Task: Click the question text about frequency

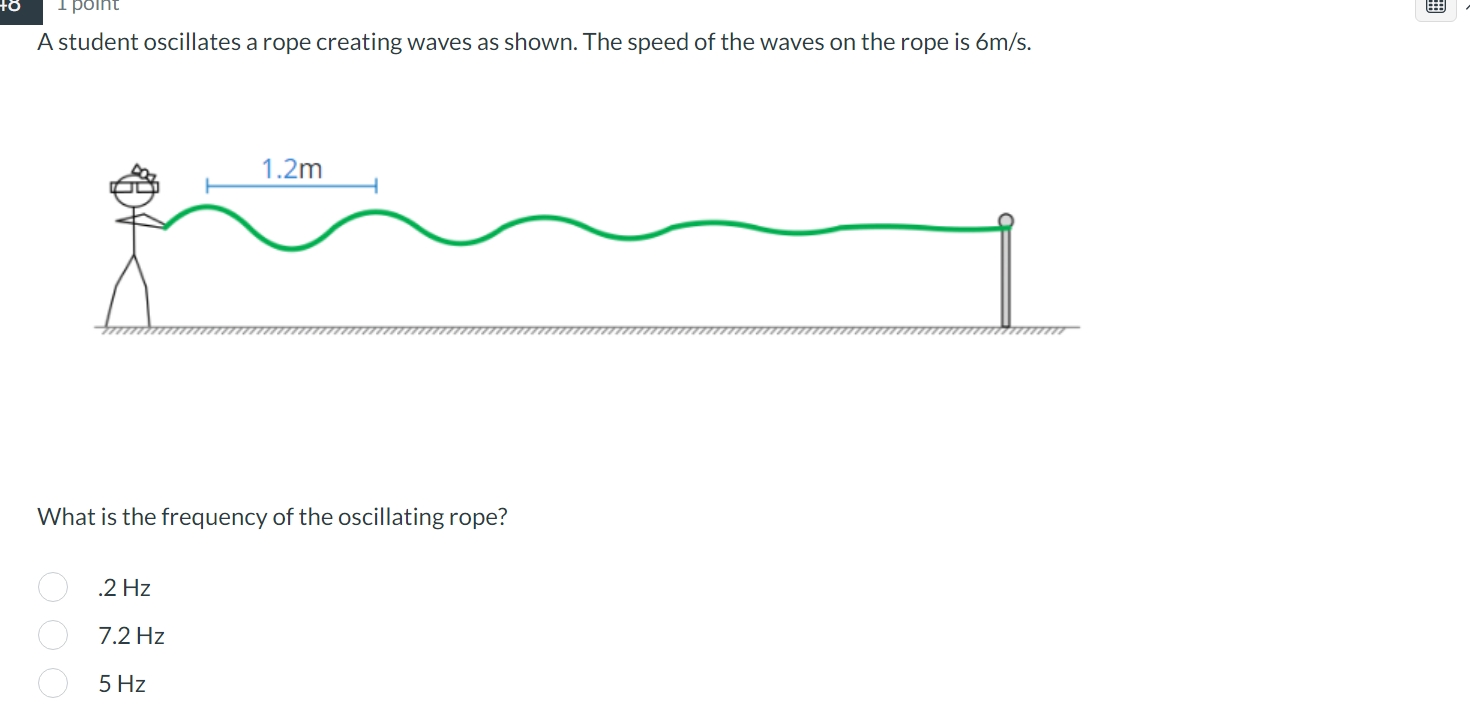Action: 272,516
